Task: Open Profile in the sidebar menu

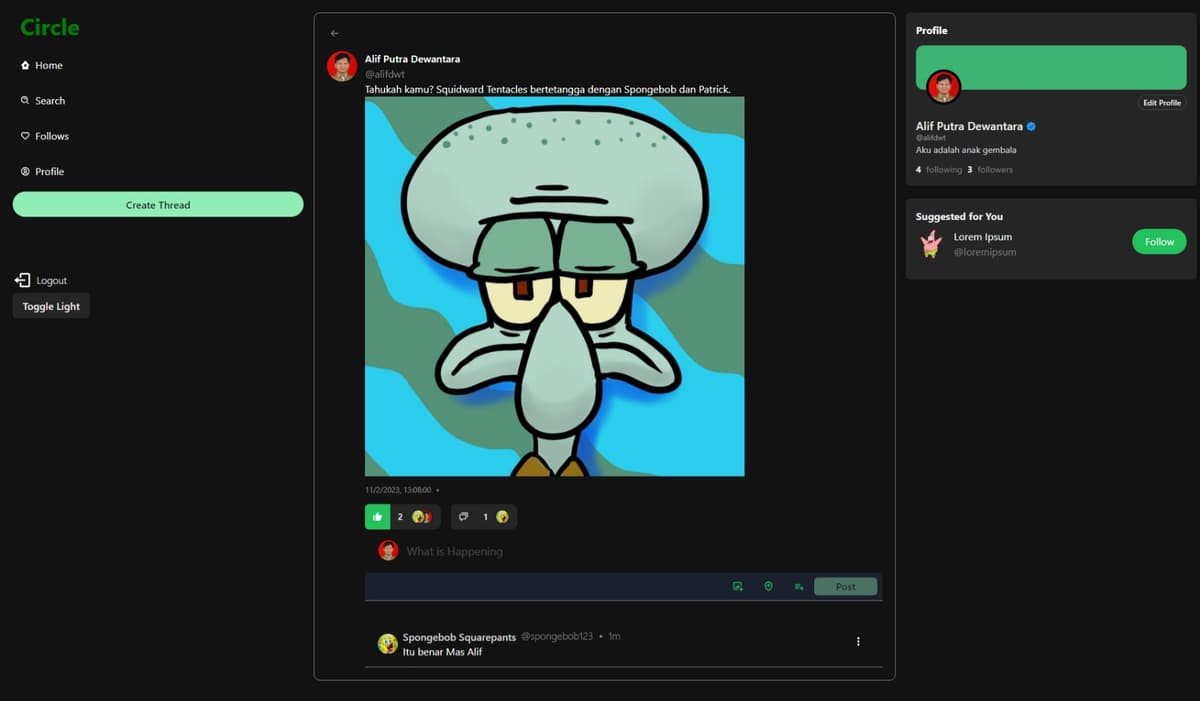Action: [x=42, y=171]
